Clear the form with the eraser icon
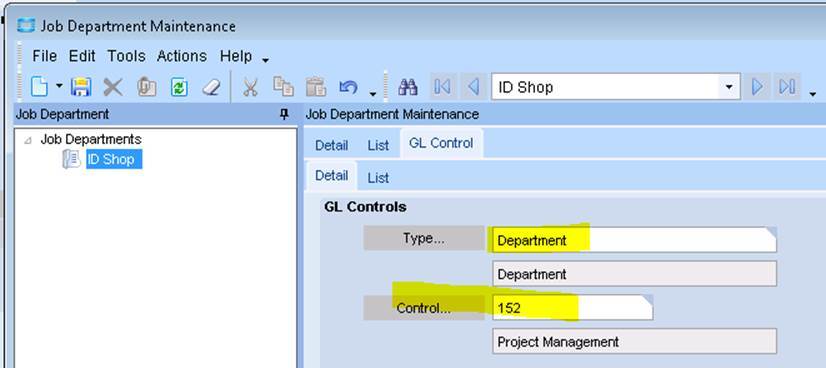 pos(211,87)
